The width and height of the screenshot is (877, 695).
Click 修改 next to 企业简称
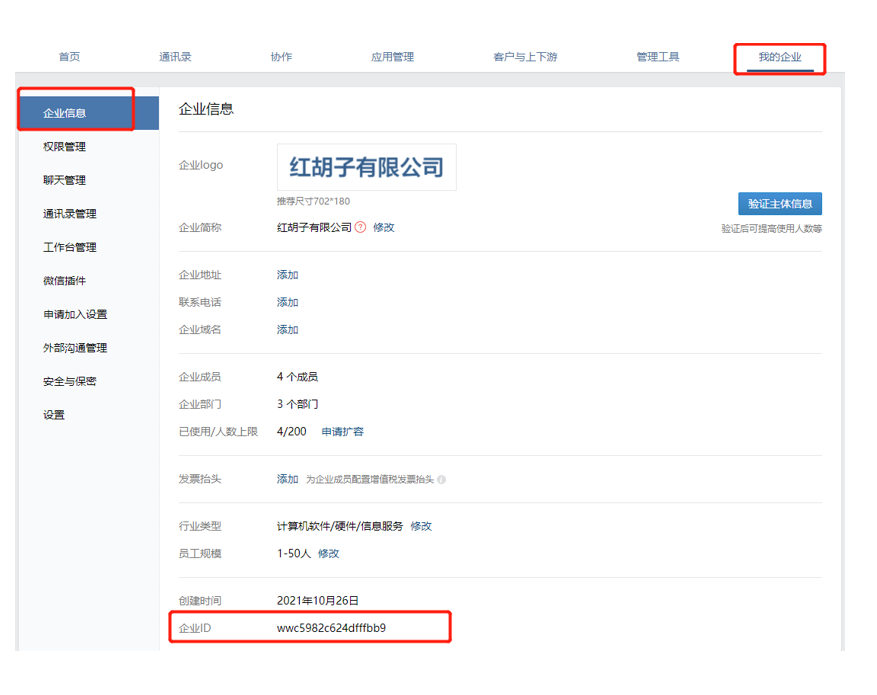(x=384, y=228)
